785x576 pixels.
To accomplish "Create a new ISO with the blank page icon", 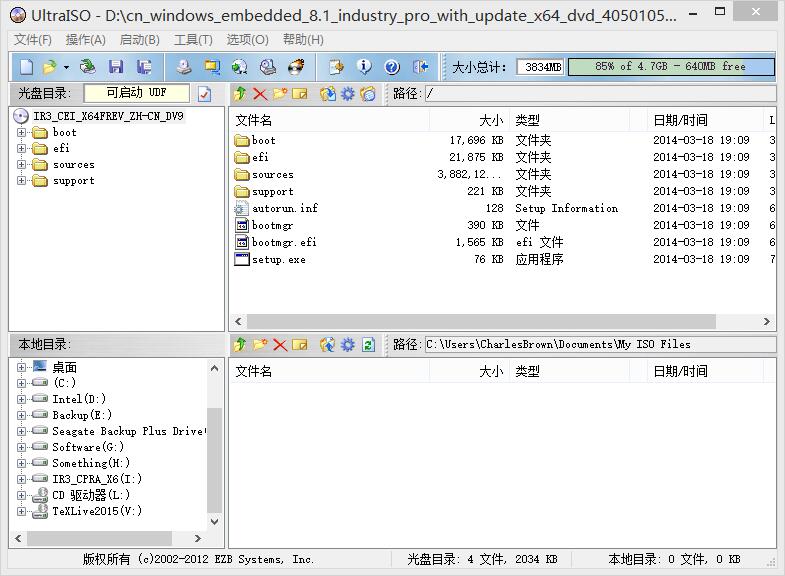I will 27,67.
